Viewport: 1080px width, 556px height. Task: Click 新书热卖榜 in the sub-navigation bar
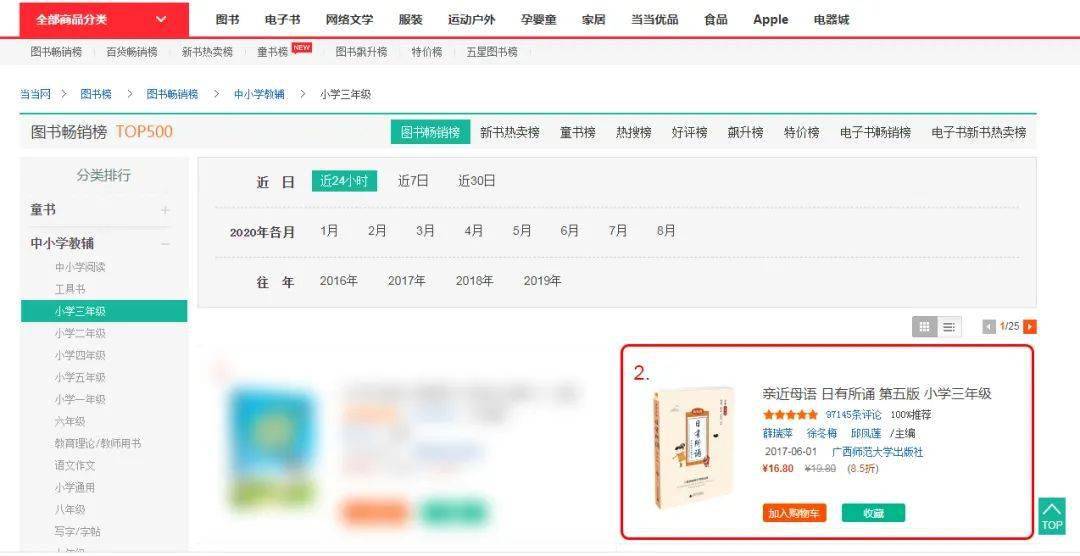207,52
